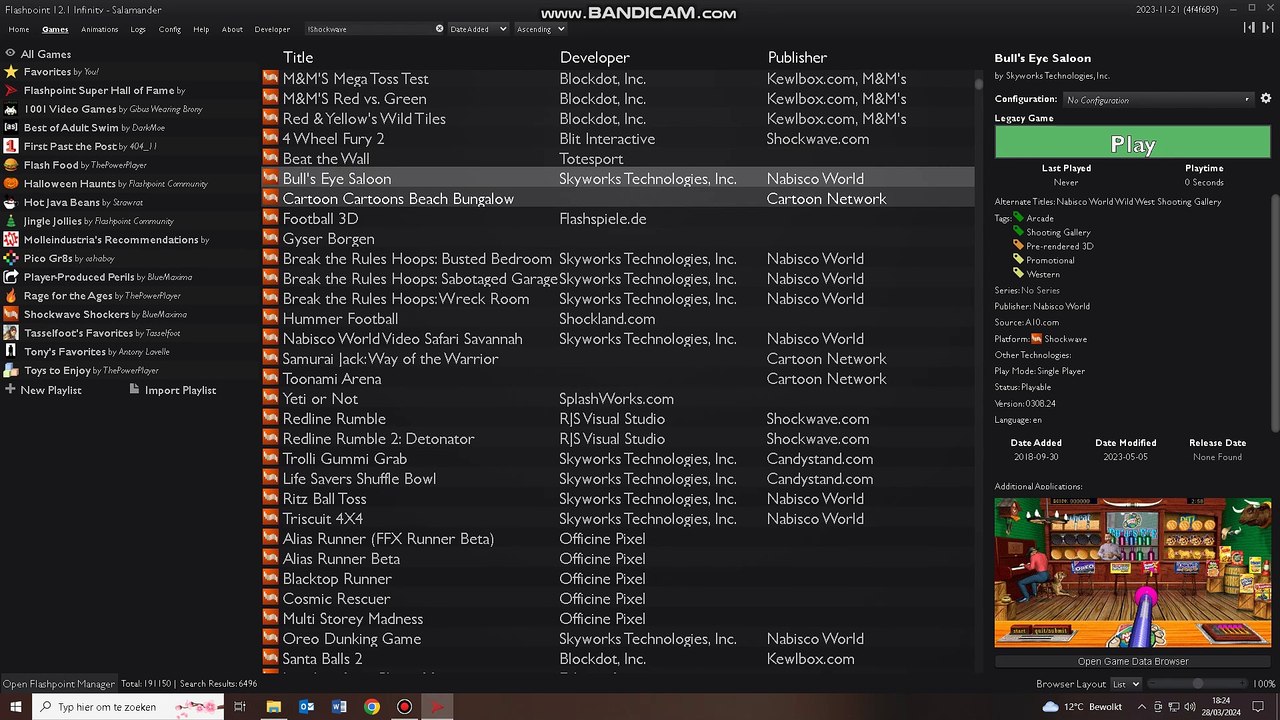Image resolution: width=1280 pixels, height=720 pixels.
Task: Collapse the right sidebar with the arrow icon
Action: coord(1268,28)
